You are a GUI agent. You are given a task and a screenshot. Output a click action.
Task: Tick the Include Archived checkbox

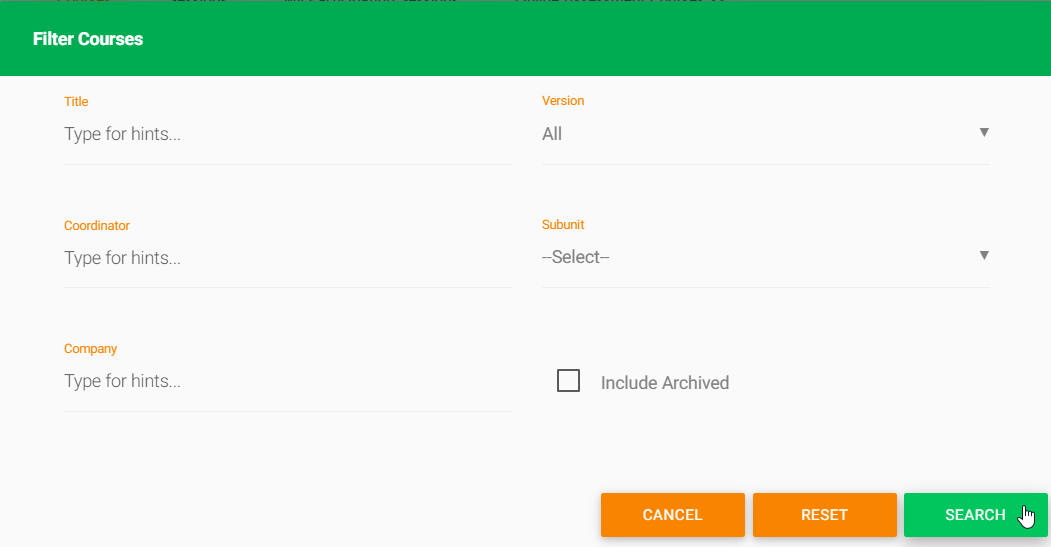coord(568,381)
